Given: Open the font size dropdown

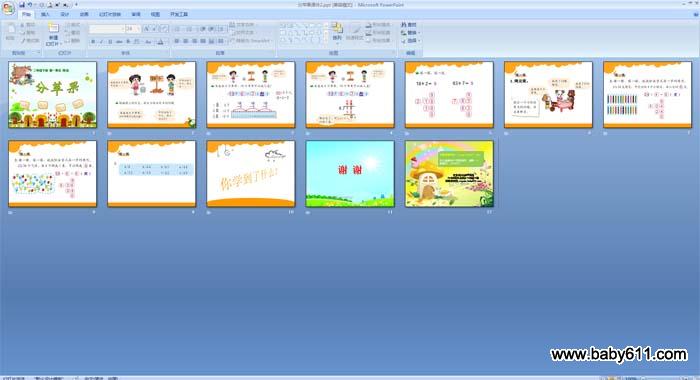Looking at the screenshot, I should click(133, 29).
